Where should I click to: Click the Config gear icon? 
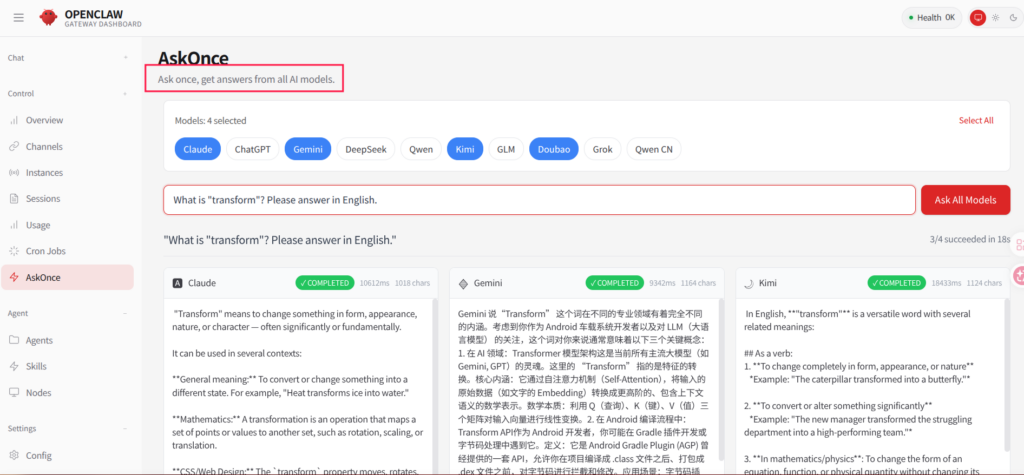point(14,455)
